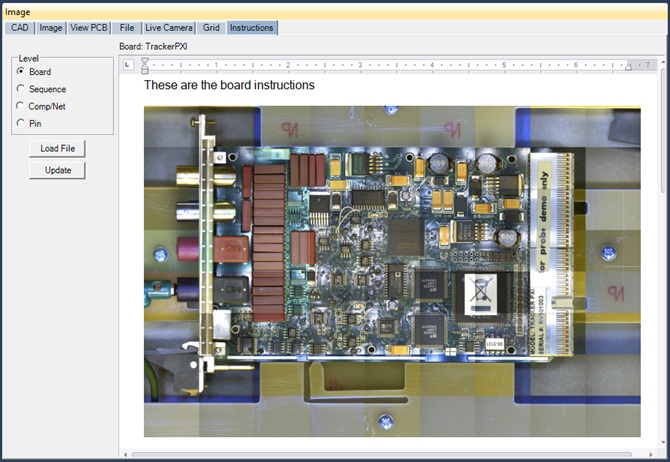Choose the Sequence level option

tap(21, 89)
